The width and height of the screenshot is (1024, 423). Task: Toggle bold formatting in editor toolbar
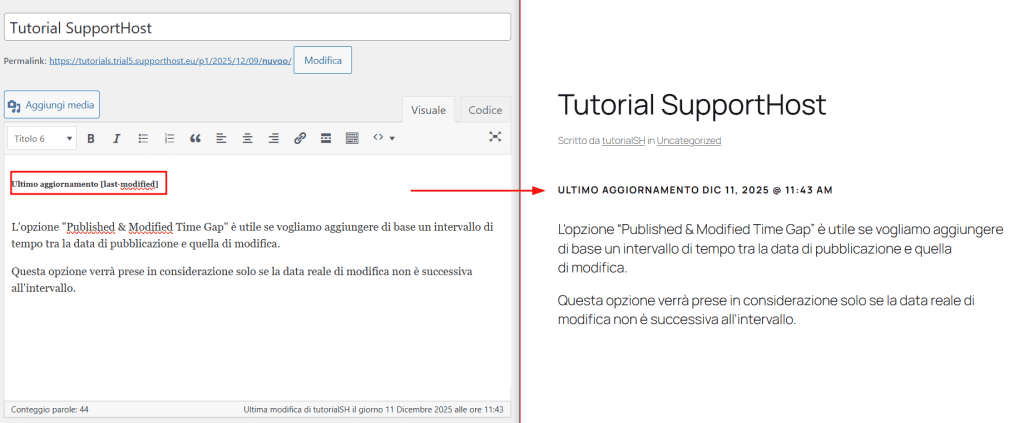click(x=91, y=138)
